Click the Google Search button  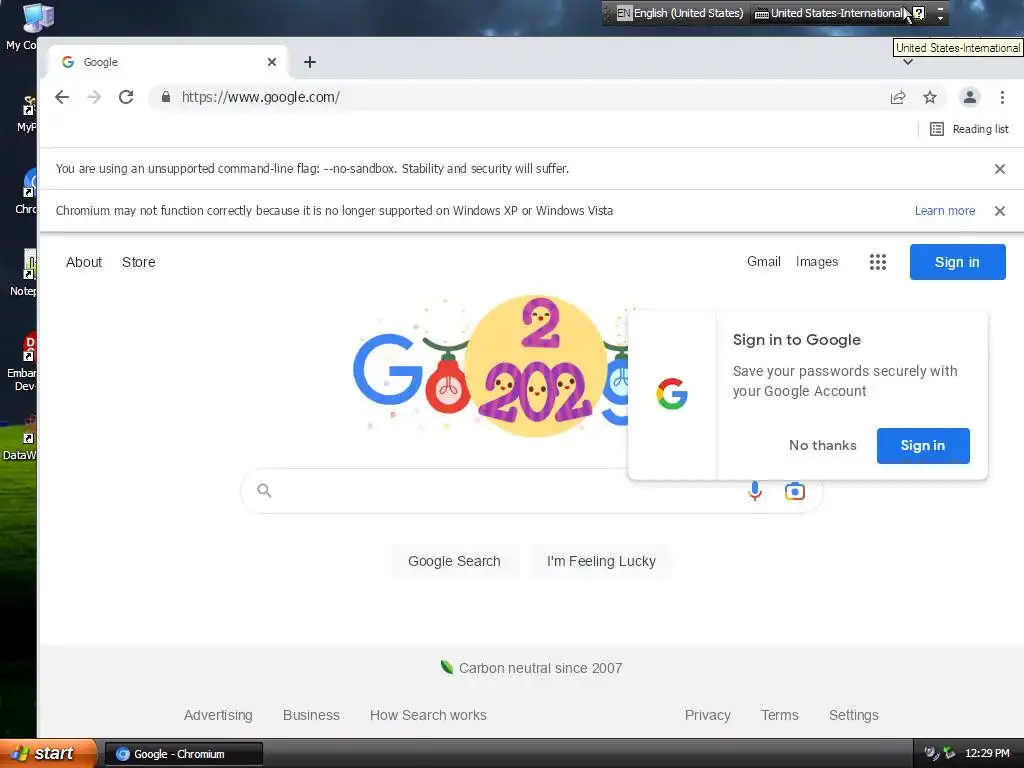pos(455,561)
